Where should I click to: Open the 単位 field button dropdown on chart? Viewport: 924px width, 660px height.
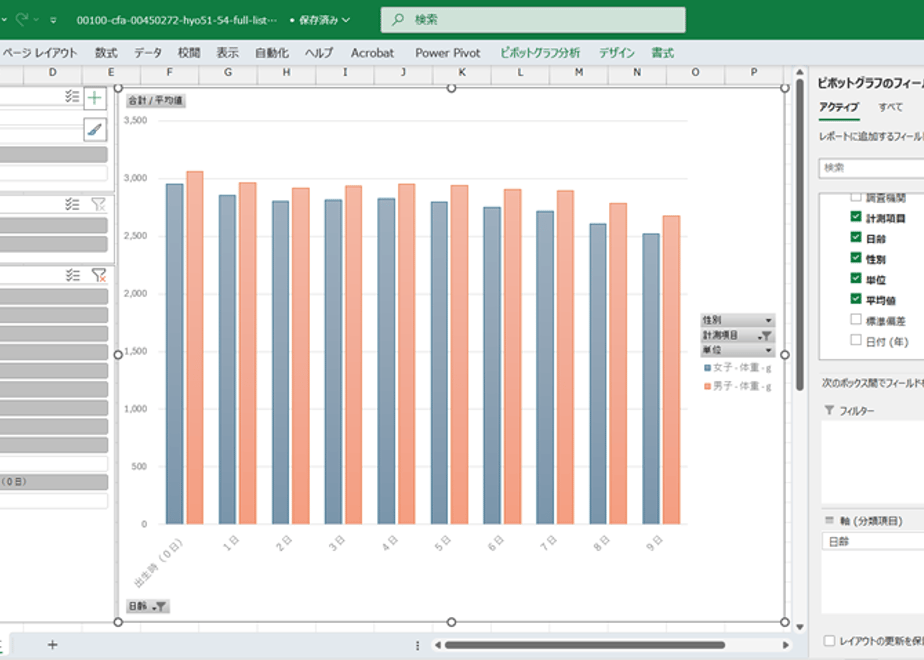tap(737, 350)
